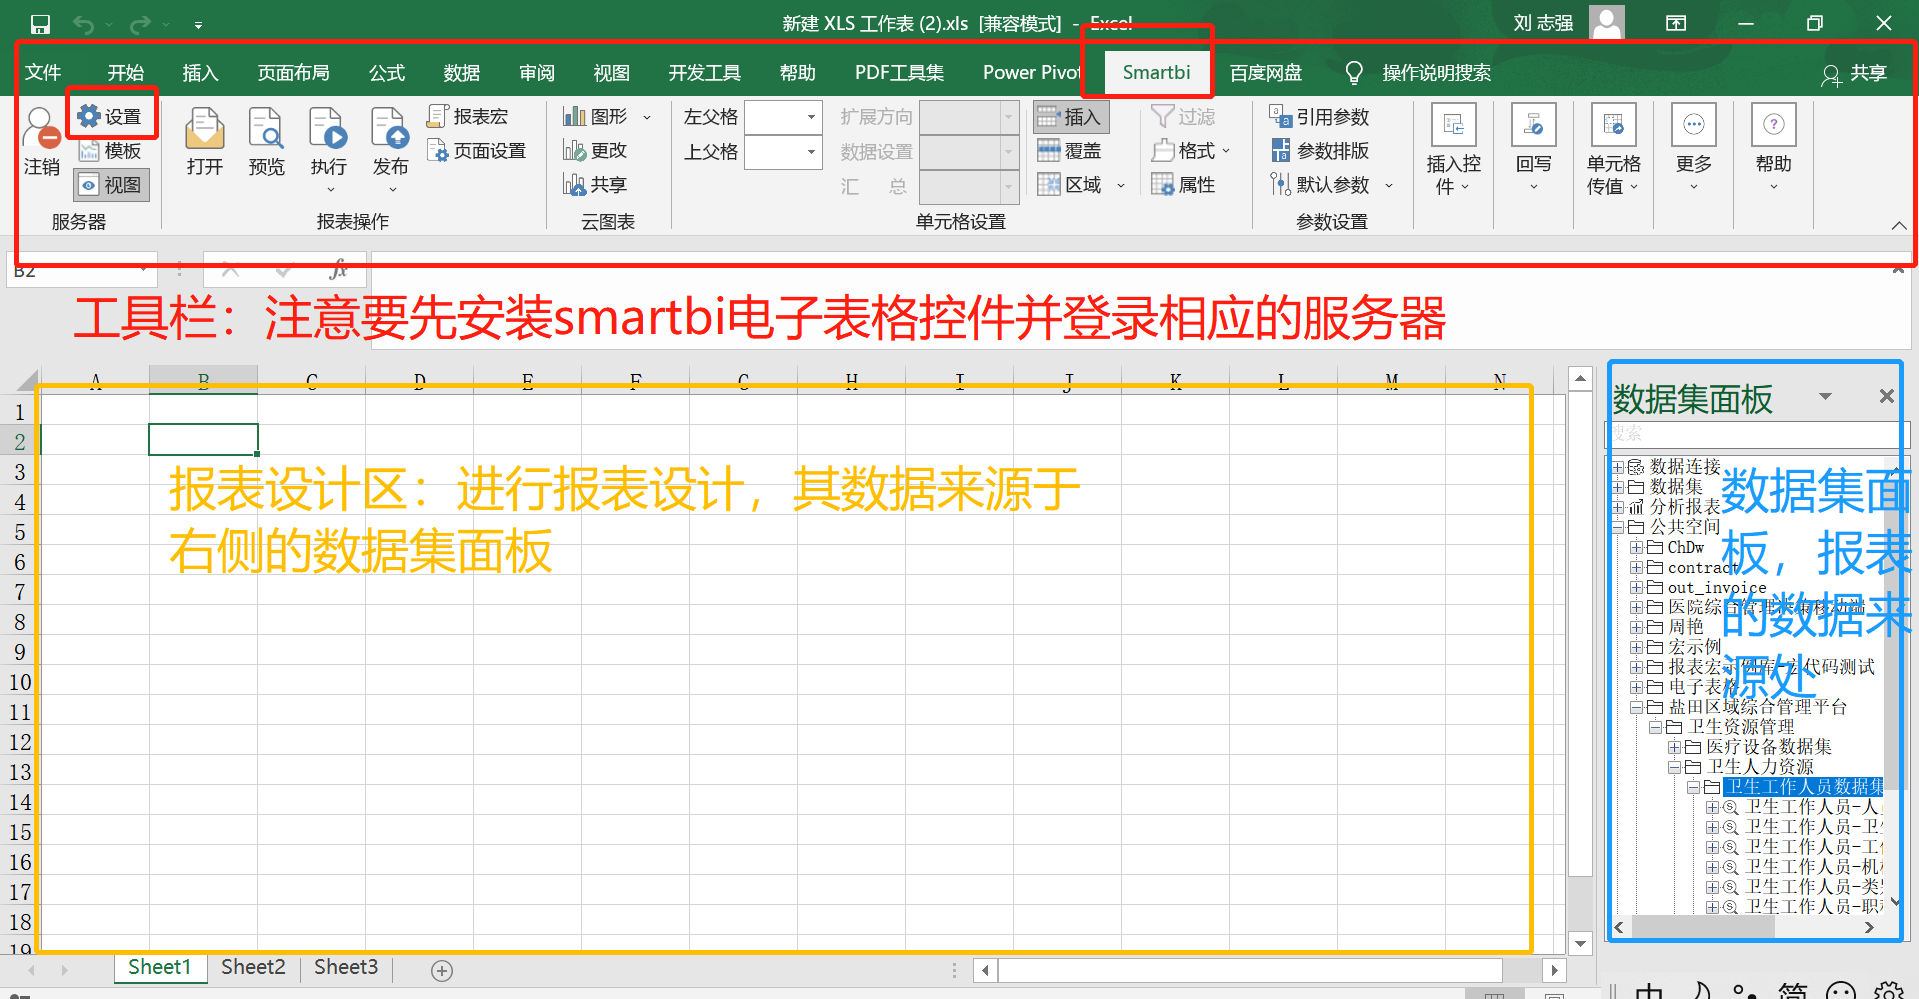Open the 左父格 dropdown box
The image size is (1919, 999).
click(x=784, y=117)
